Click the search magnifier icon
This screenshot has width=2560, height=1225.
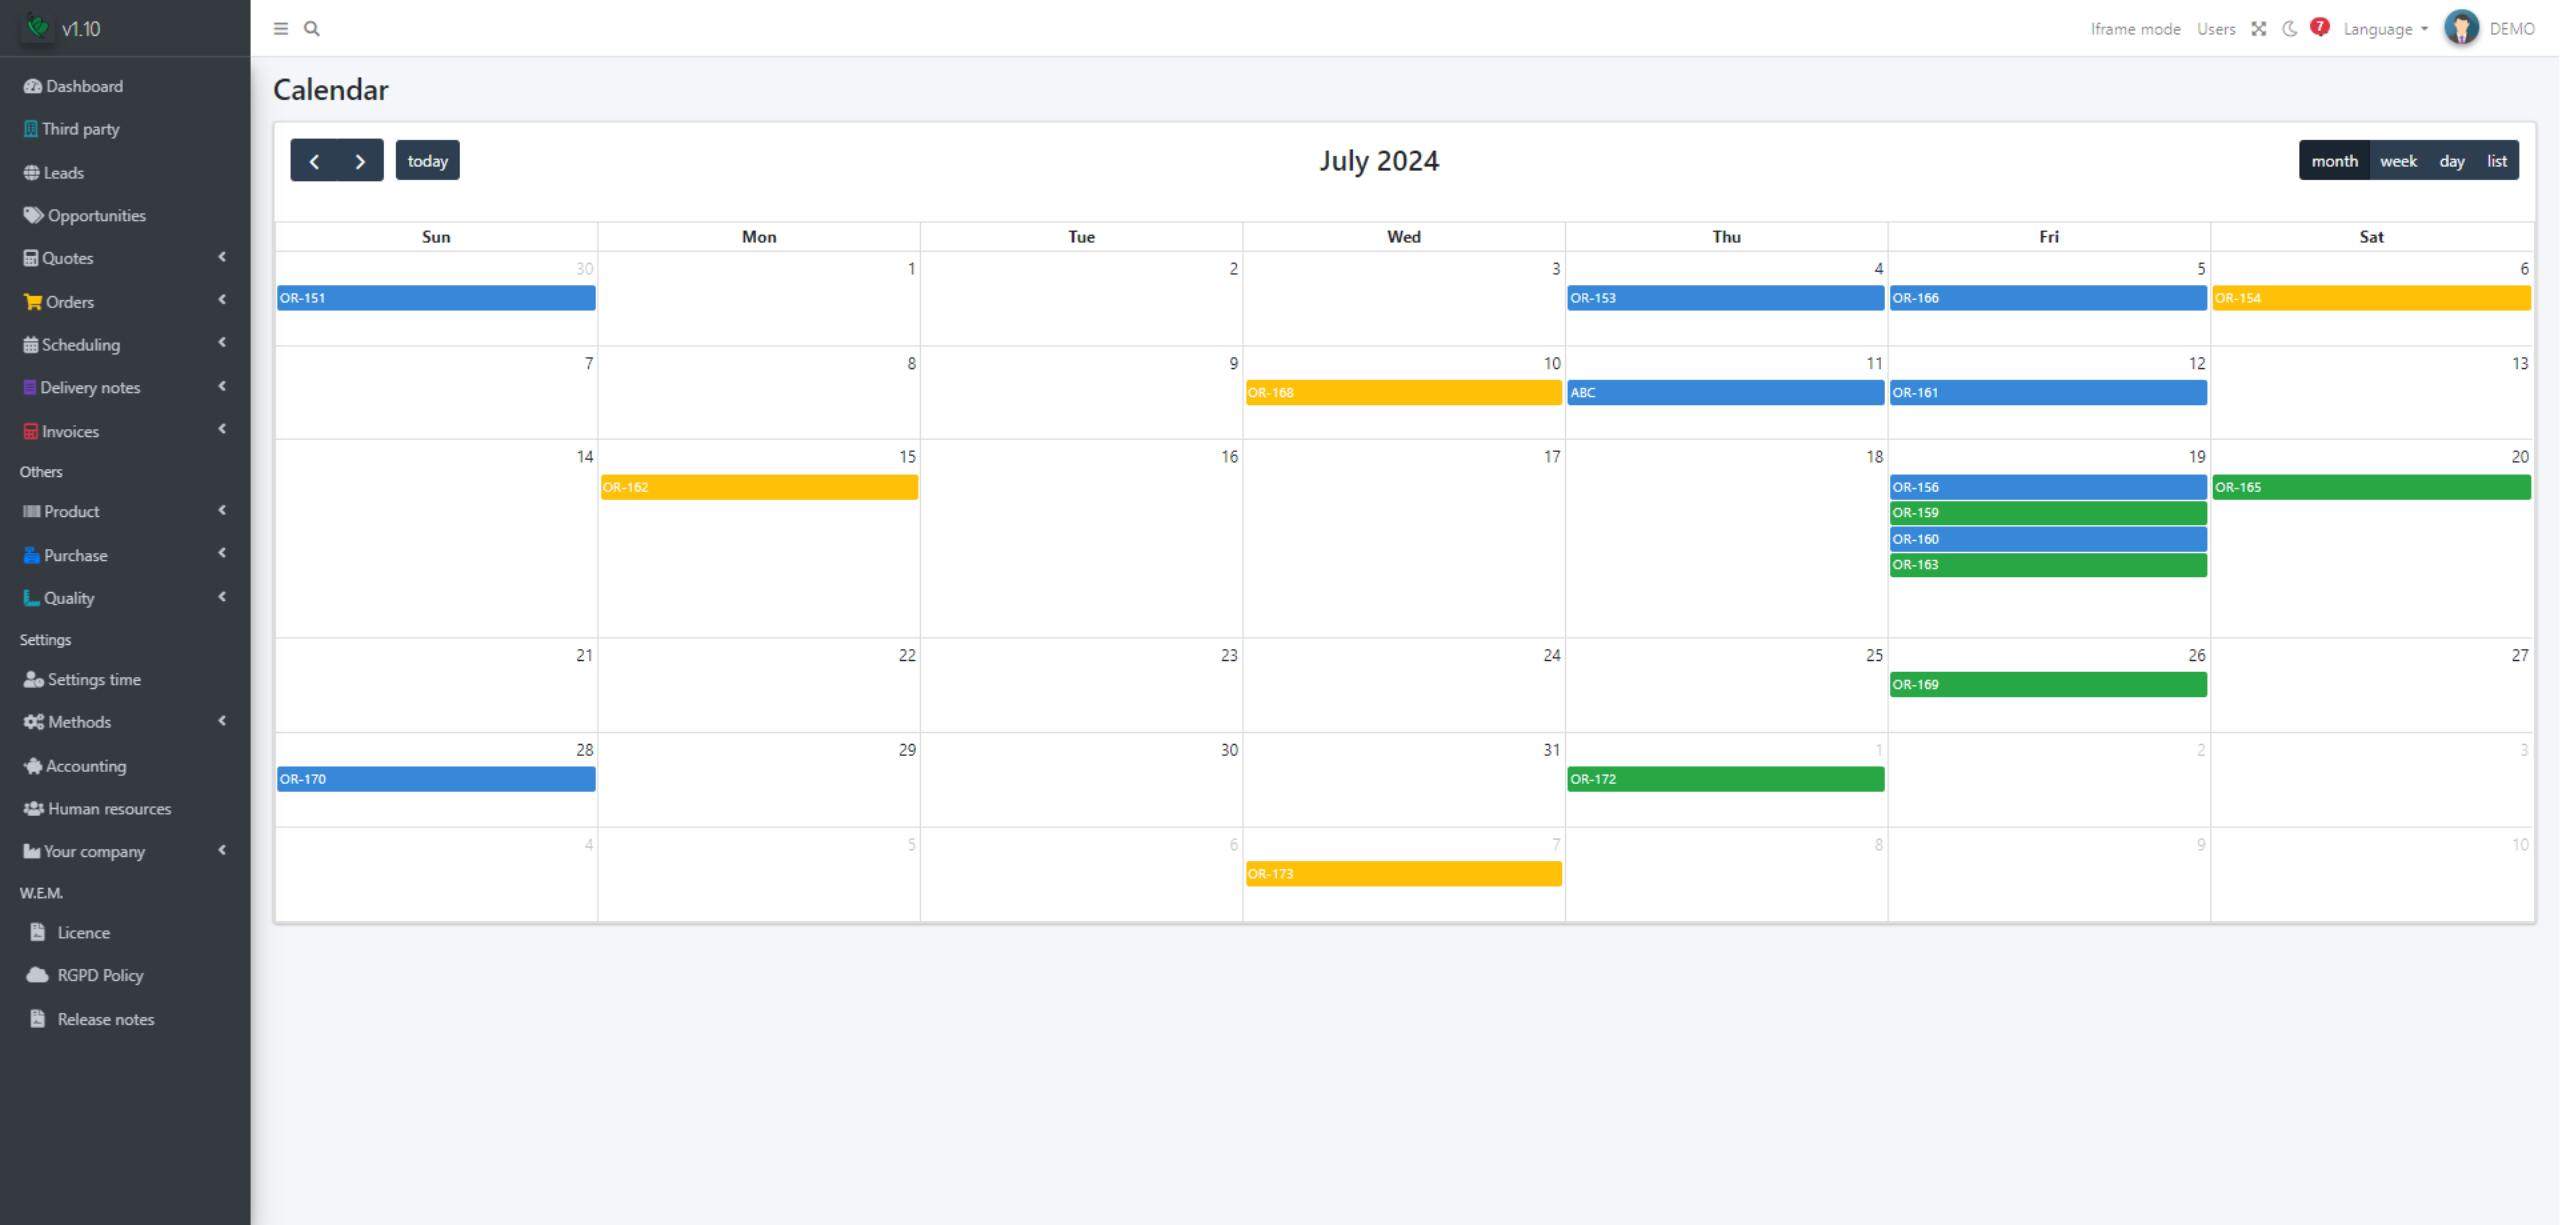tap(313, 28)
